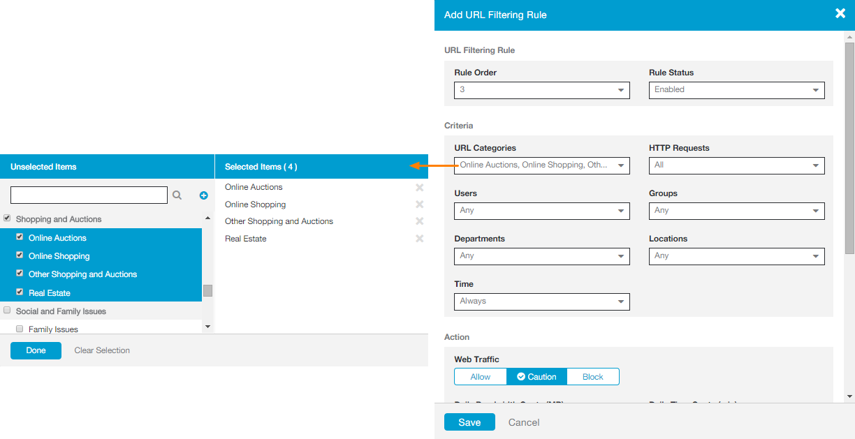Image resolution: width=855 pixels, height=439 pixels.
Task: Select Allow for Web Traffic
Action: point(480,377)
